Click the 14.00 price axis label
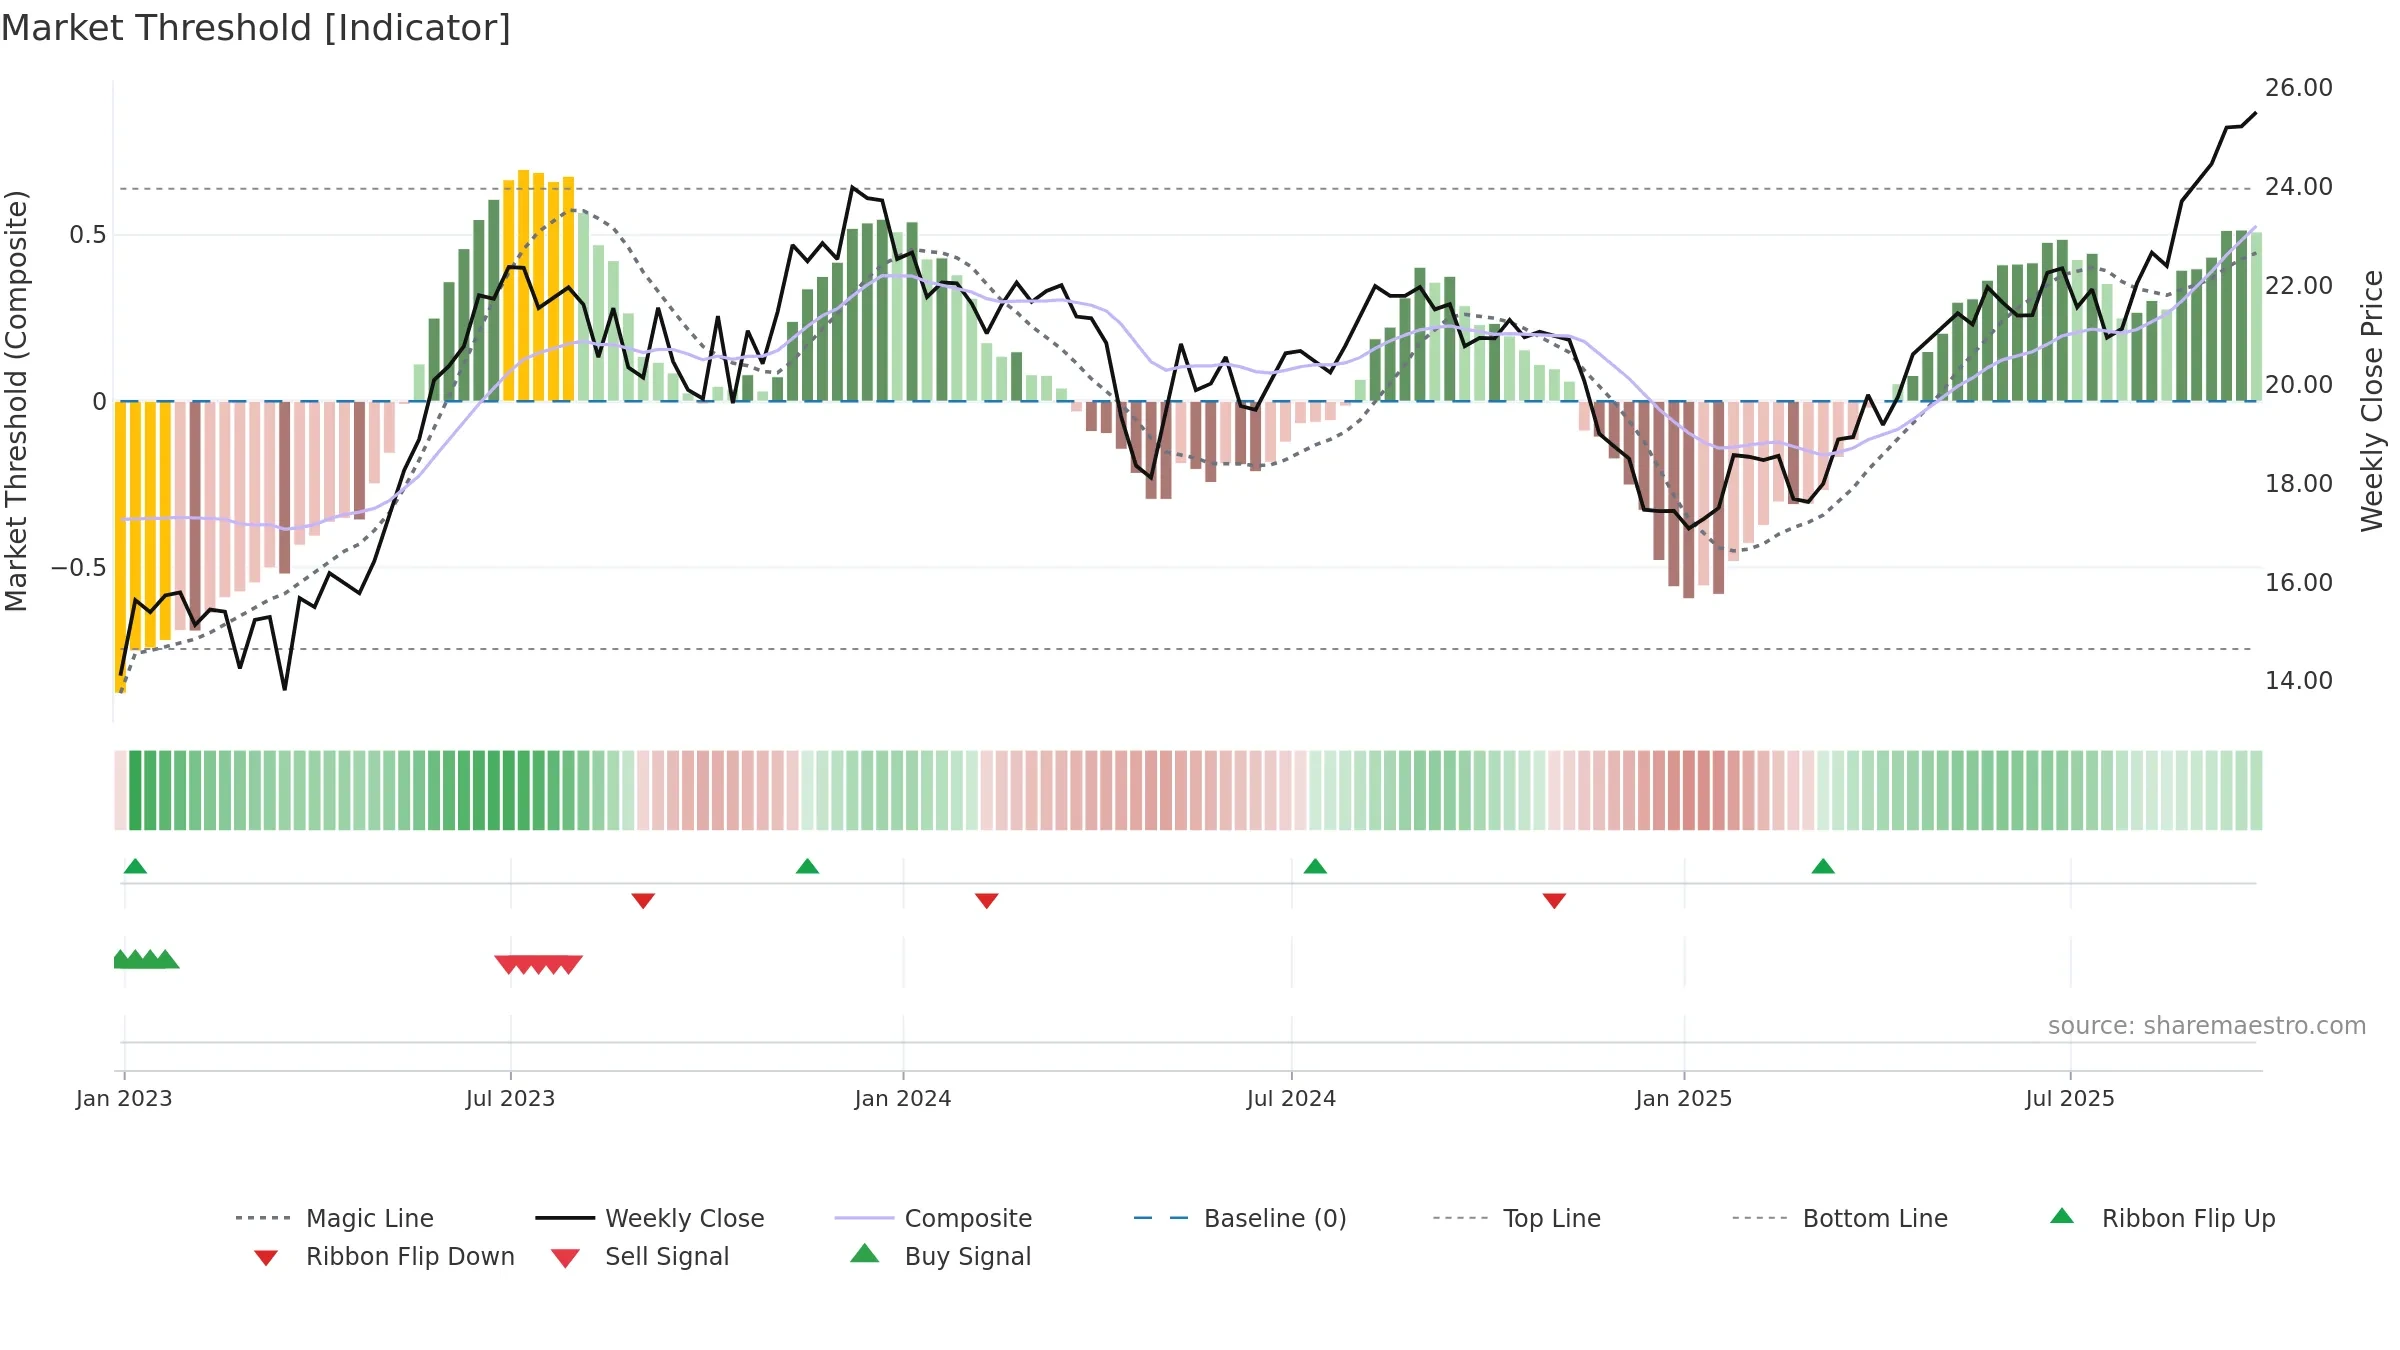 click(x=2299, y=681)
